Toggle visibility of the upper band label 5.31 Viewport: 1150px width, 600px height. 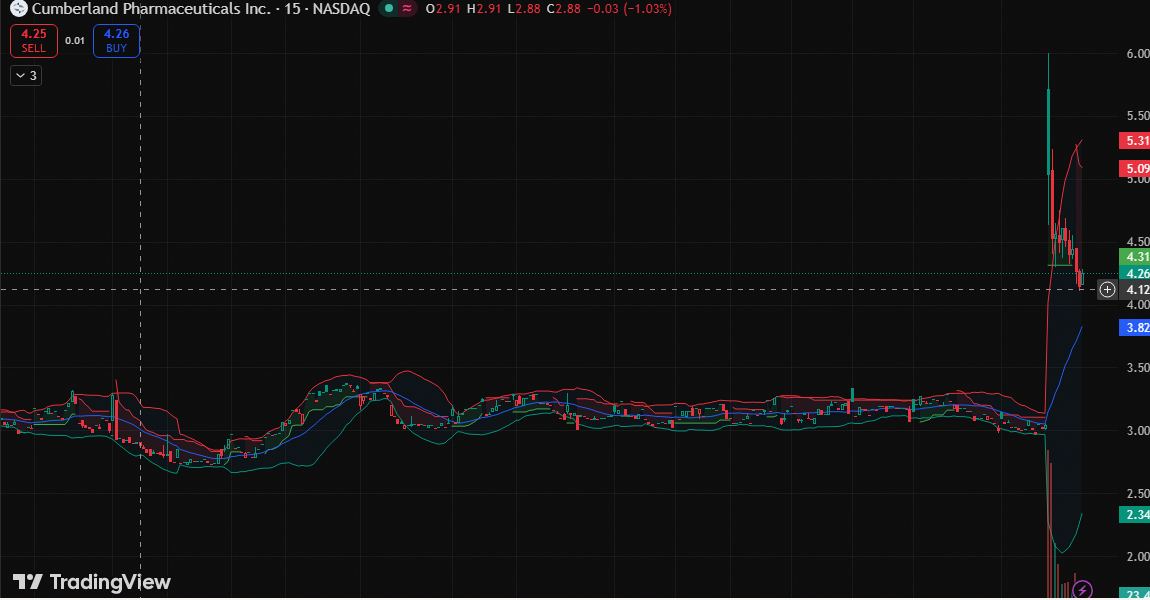click(x=1134, y=141)
